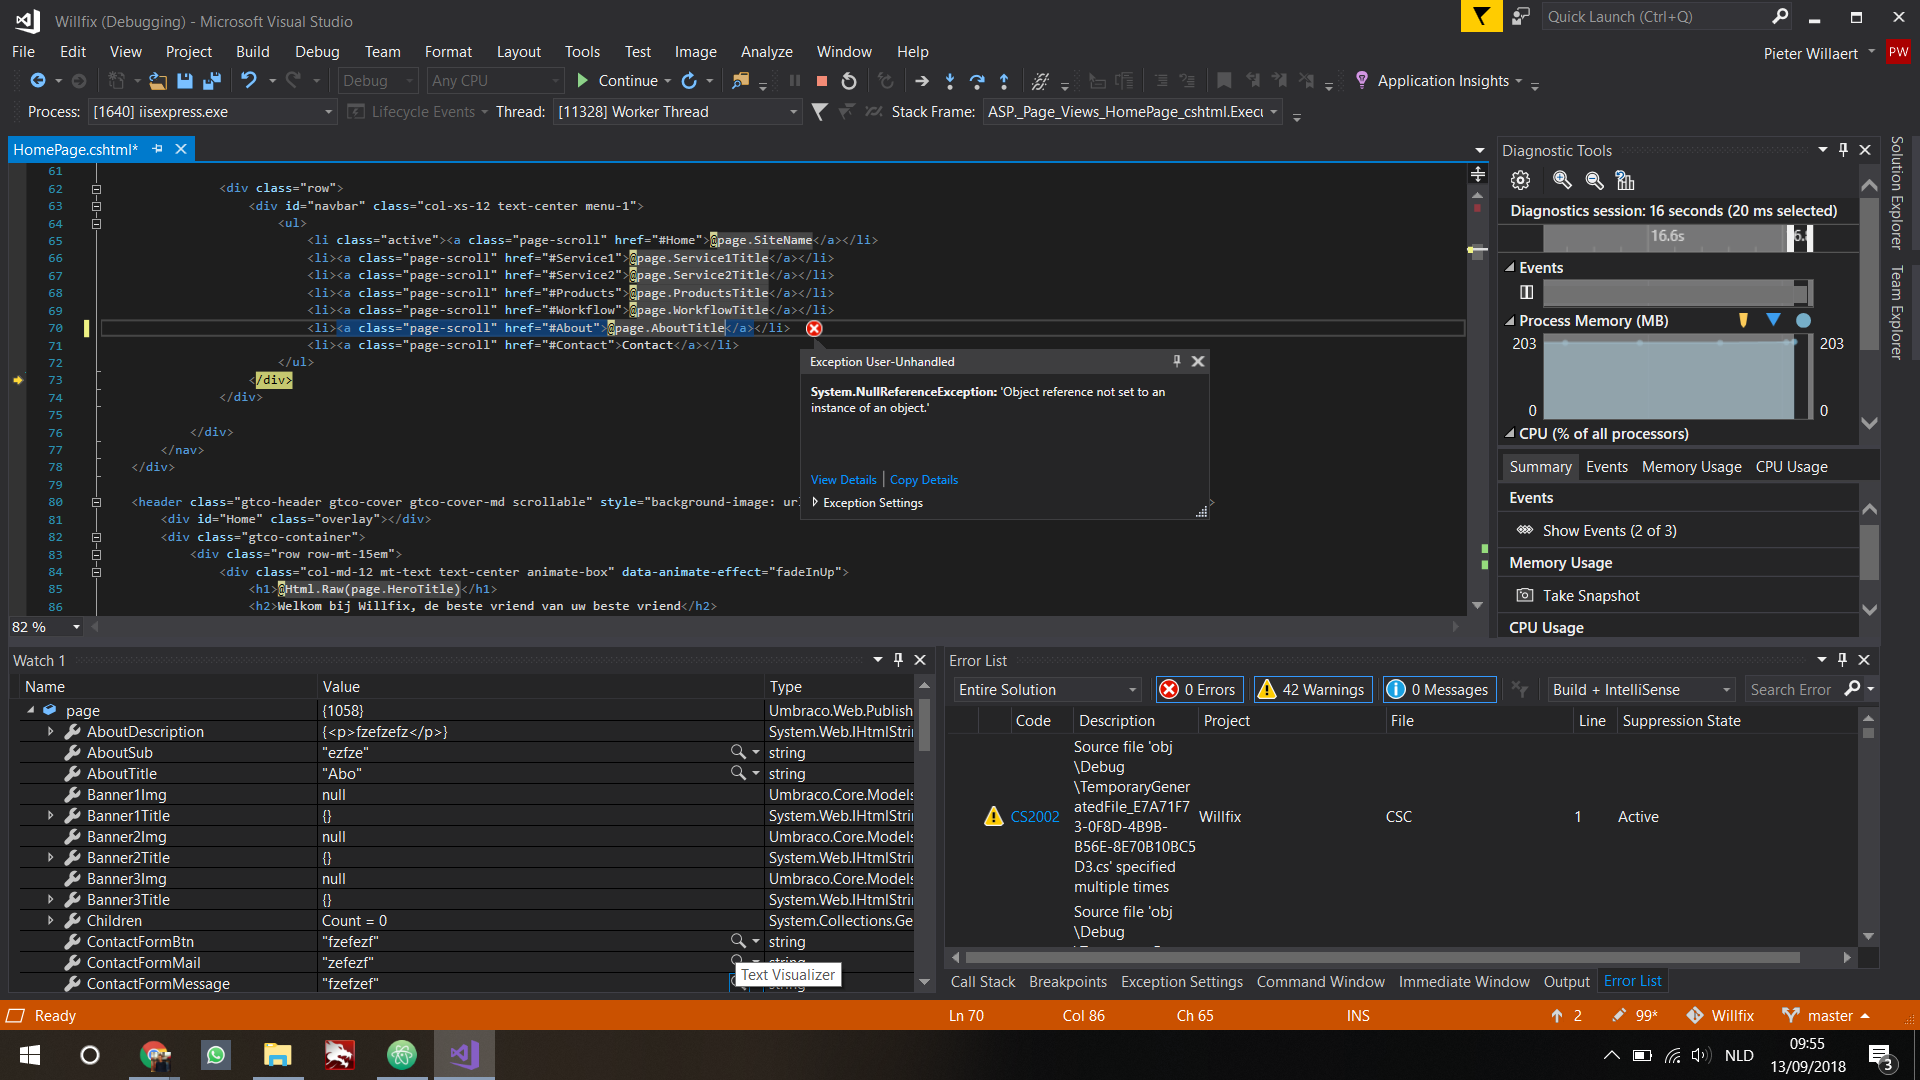
Task: Click the notifications flag icon in title bar
Action: 1481,16
